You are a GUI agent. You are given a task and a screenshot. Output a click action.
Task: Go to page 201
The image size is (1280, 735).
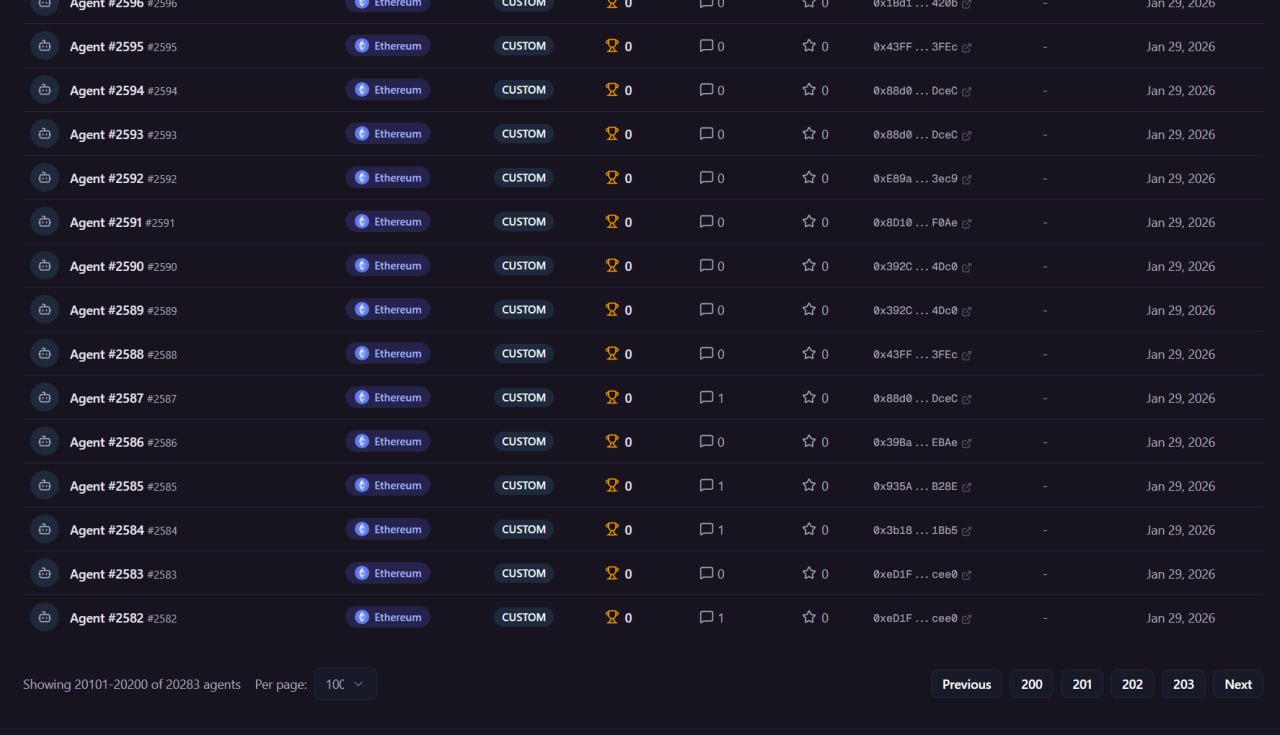click(x=1082, y=684)
